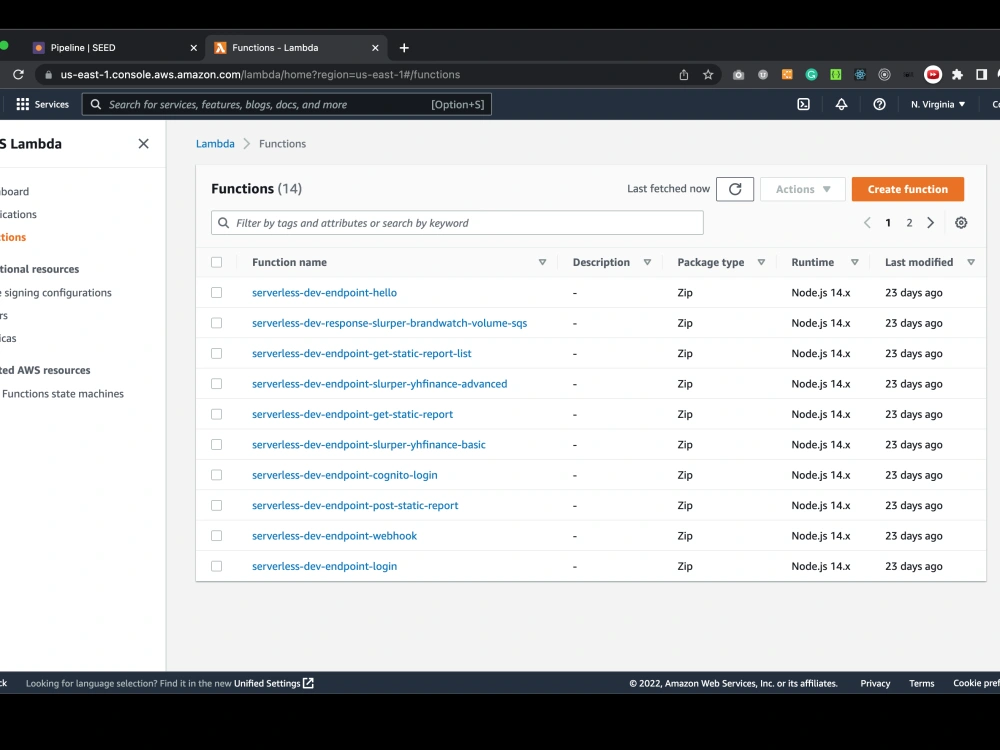The height and width of the screenshot is (750, 1000).
Task: Click the camera screenshot extension icon
Action: coord(739,75)
